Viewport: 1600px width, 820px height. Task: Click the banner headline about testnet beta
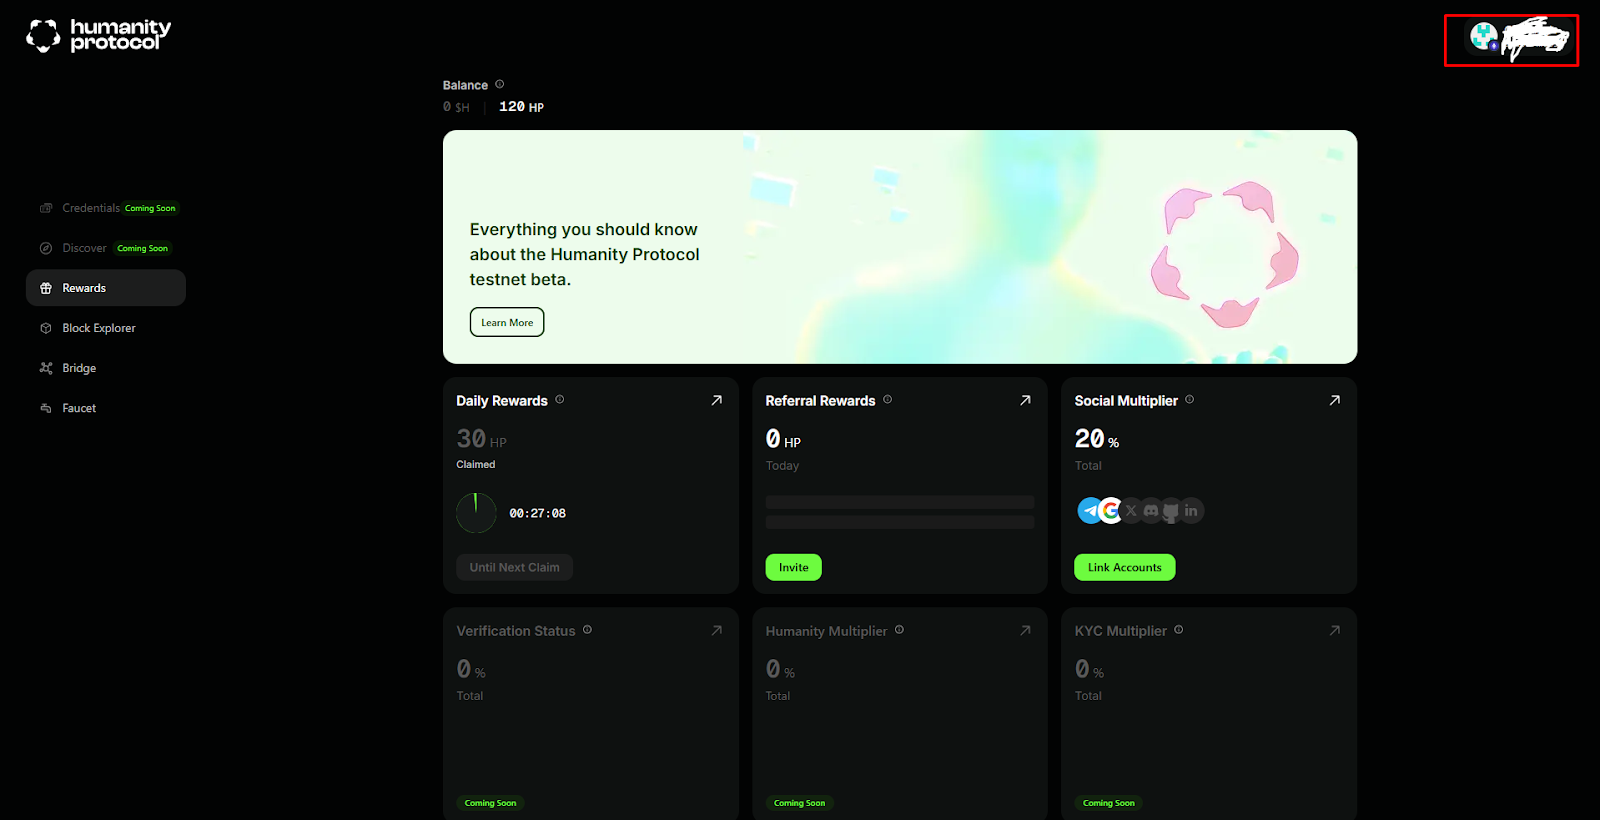(x=585, y=254)
